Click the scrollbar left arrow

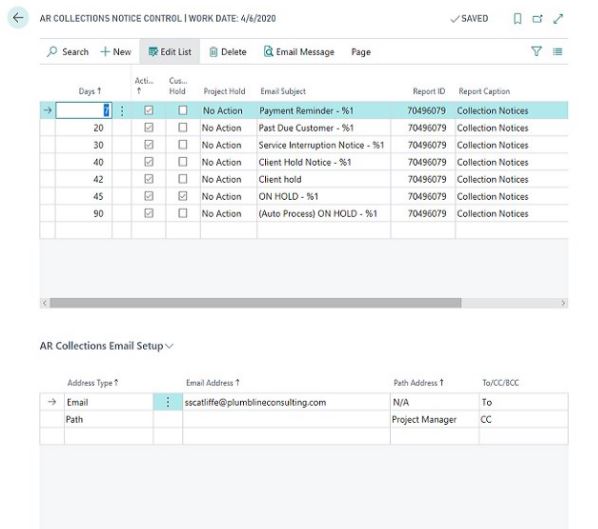[45, 303]
